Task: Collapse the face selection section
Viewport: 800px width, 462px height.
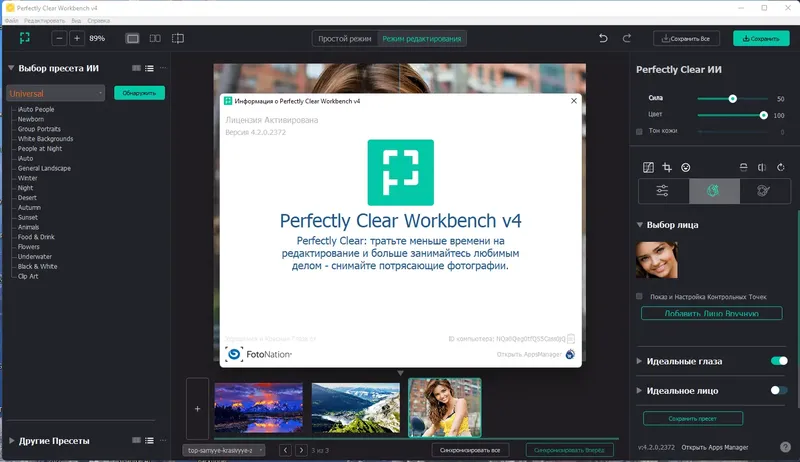Action: click(639, 224)
